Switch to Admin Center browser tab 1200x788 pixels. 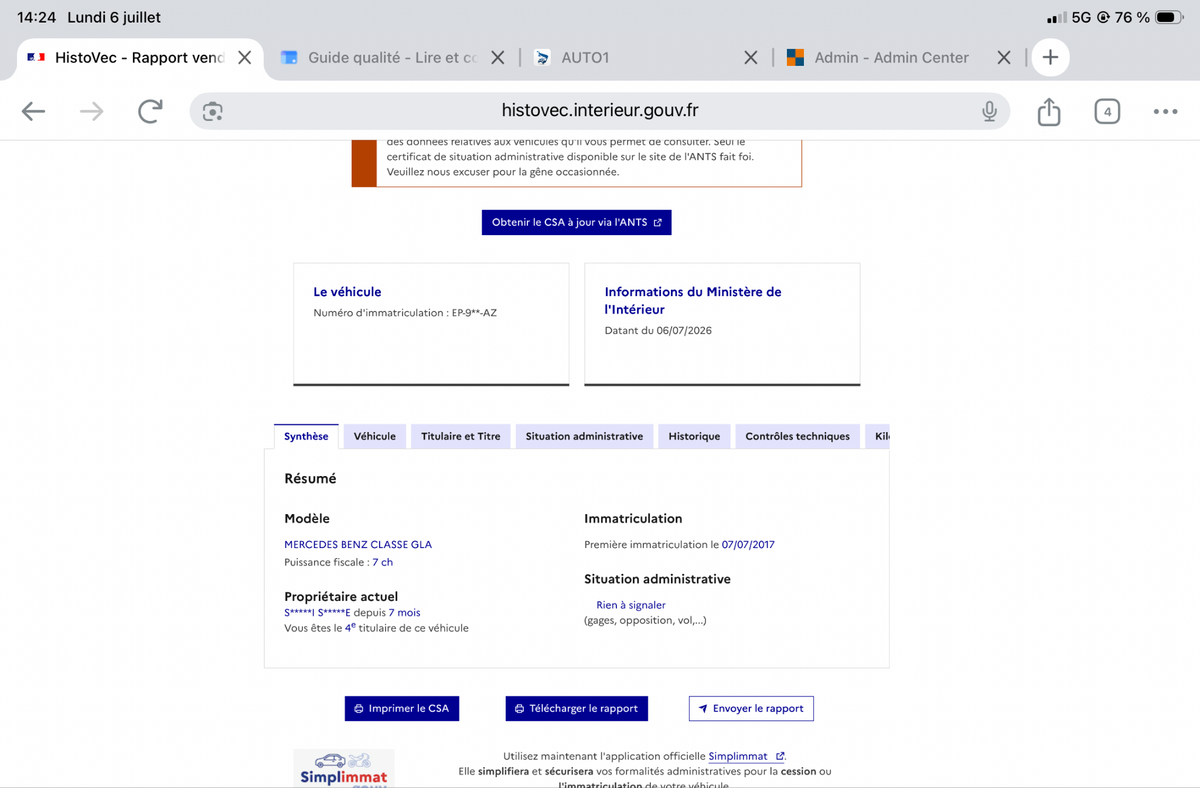(x=878, y=58)
